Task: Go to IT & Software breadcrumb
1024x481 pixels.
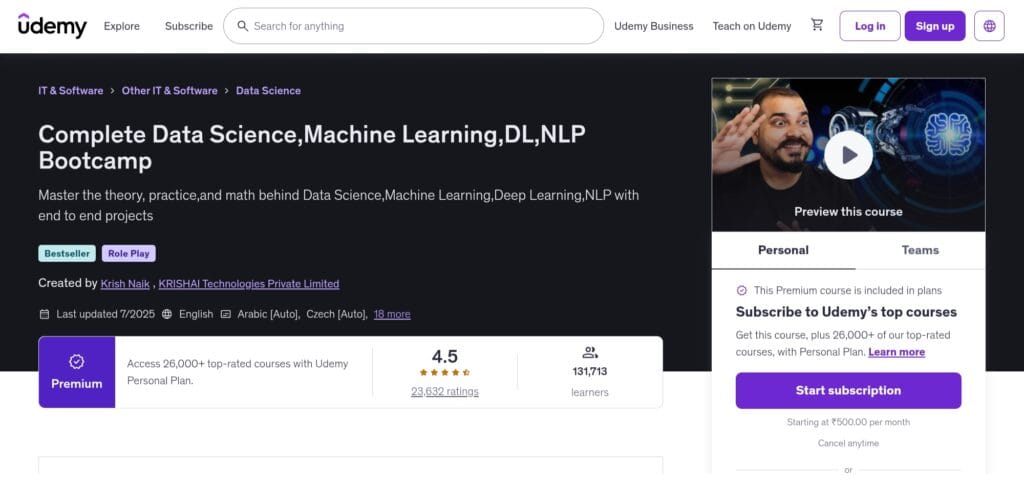Action: (x=71, y=91)
